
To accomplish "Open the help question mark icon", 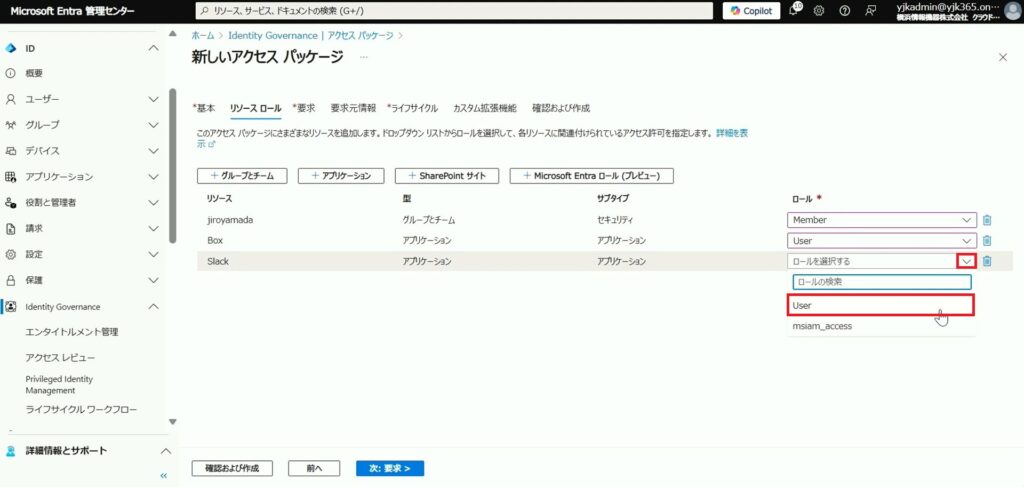I will pyautogui.click(x=844, y=11).
